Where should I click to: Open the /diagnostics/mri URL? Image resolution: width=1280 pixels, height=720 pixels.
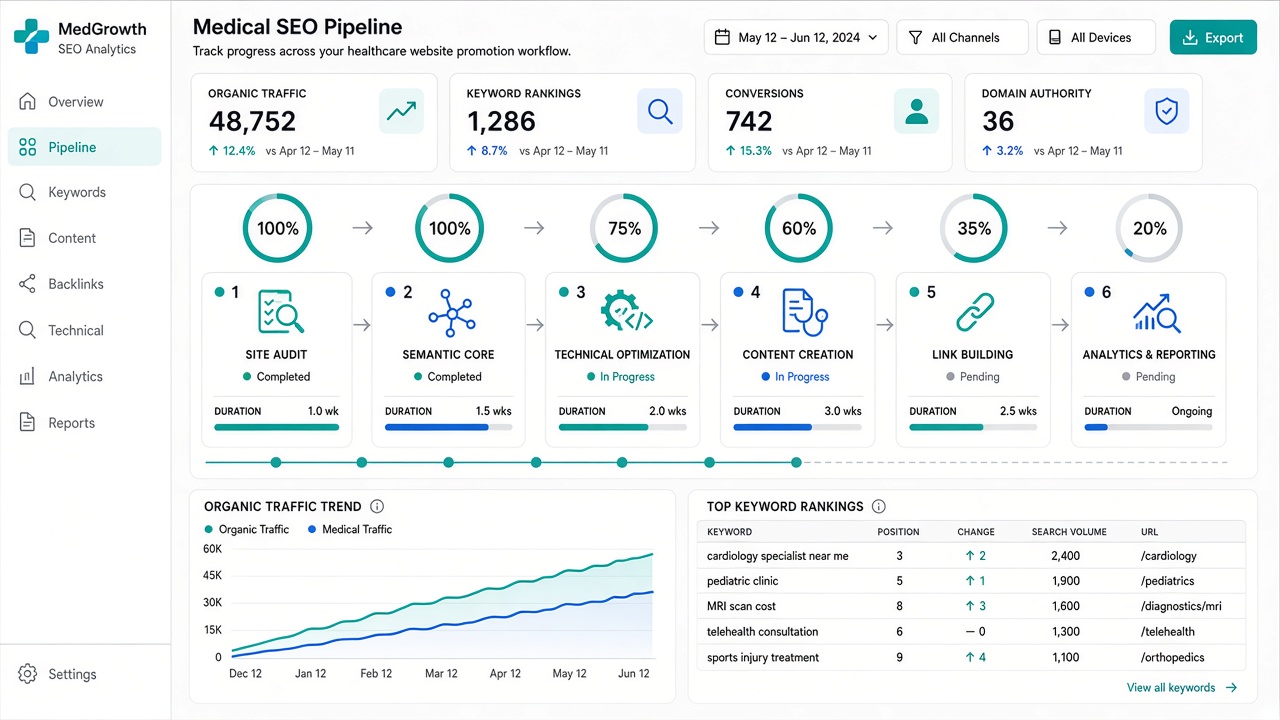tap(1181, 606)
